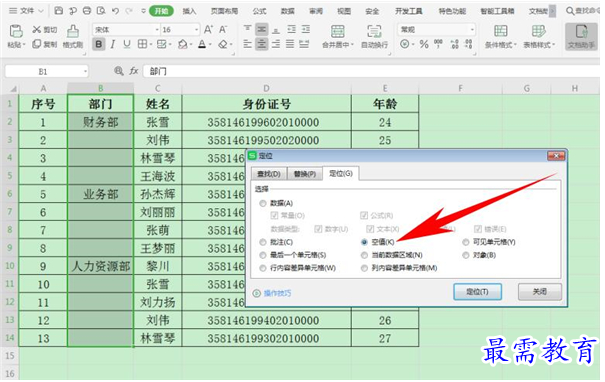Toggle Bold formatting button
This screenshot has width=605, height=382.
[99, 44]
